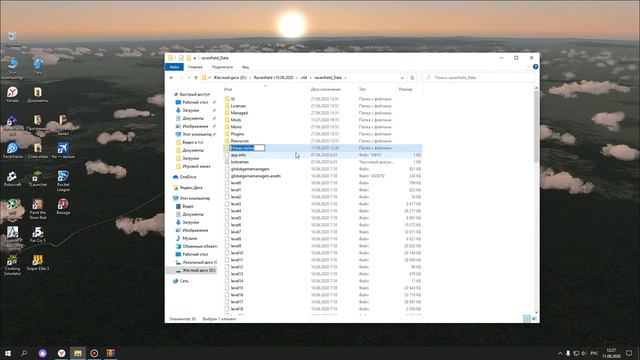
Task: Refresh the ravenfield_Data folder view
Action: point(412,78)
